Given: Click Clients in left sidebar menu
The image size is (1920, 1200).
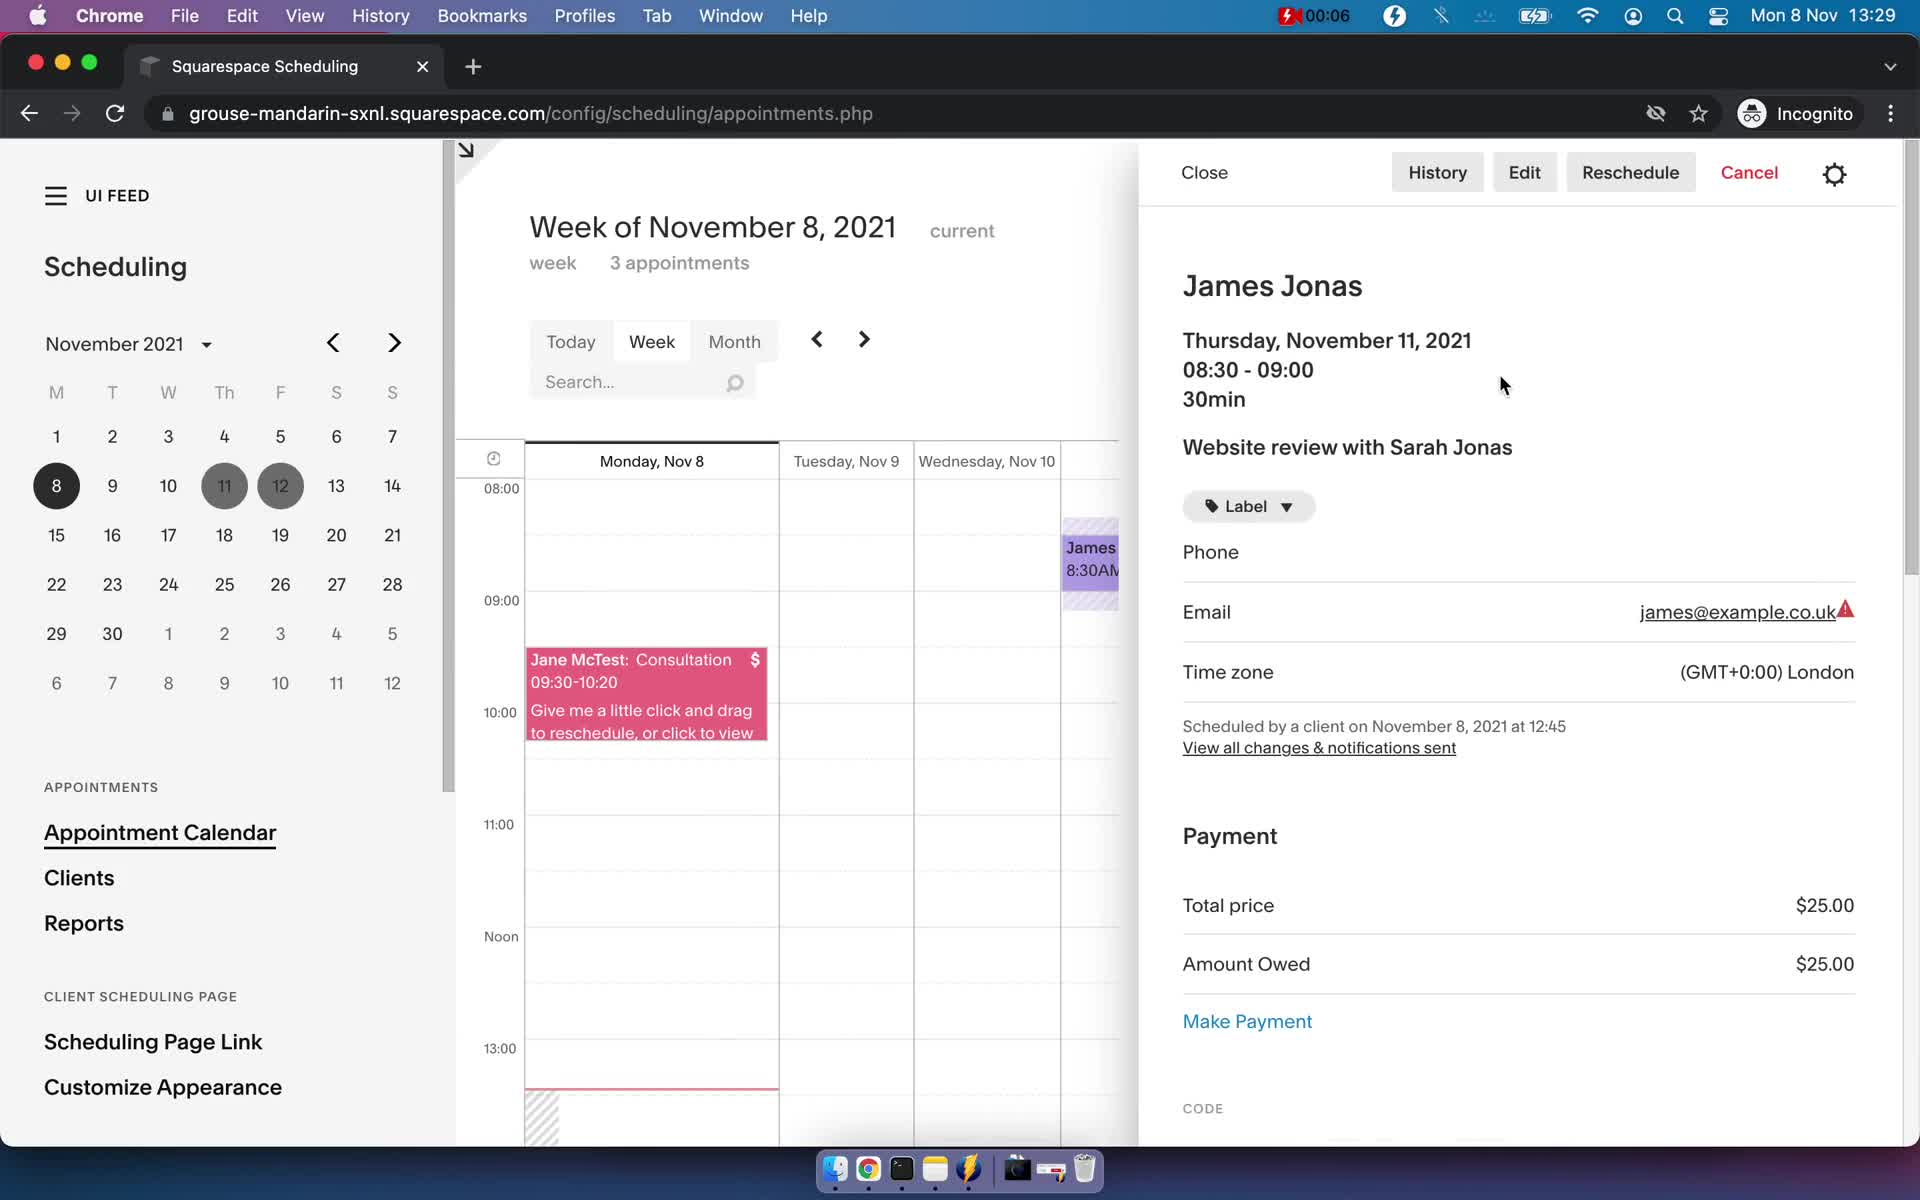Looking at the screenshot, I should tap(79, 876).
